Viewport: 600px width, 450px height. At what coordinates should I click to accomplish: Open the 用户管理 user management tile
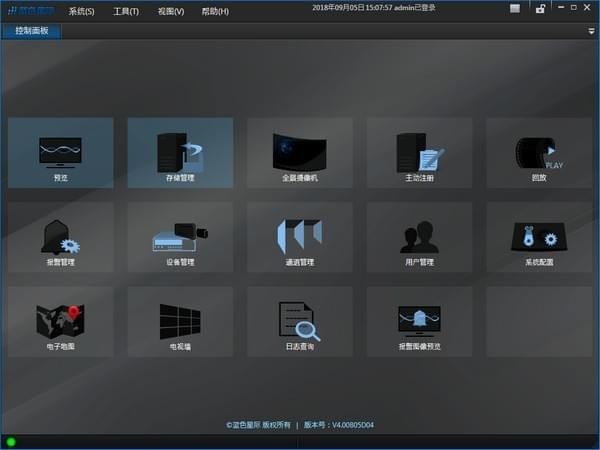(x=419, y=237)
